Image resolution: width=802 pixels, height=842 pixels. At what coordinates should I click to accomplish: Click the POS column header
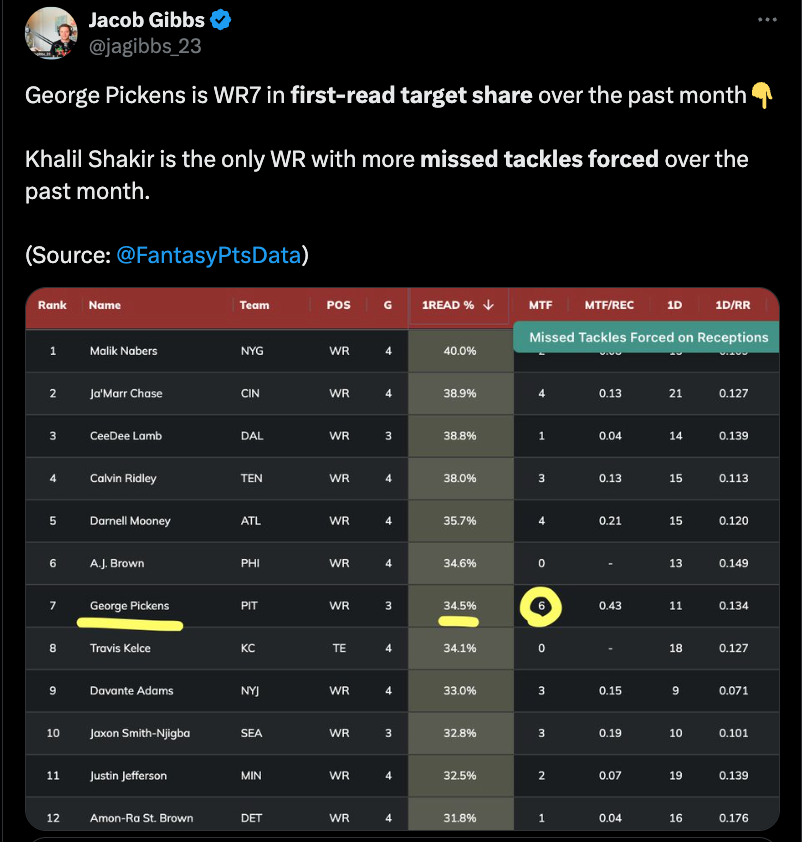click(339, 305)
